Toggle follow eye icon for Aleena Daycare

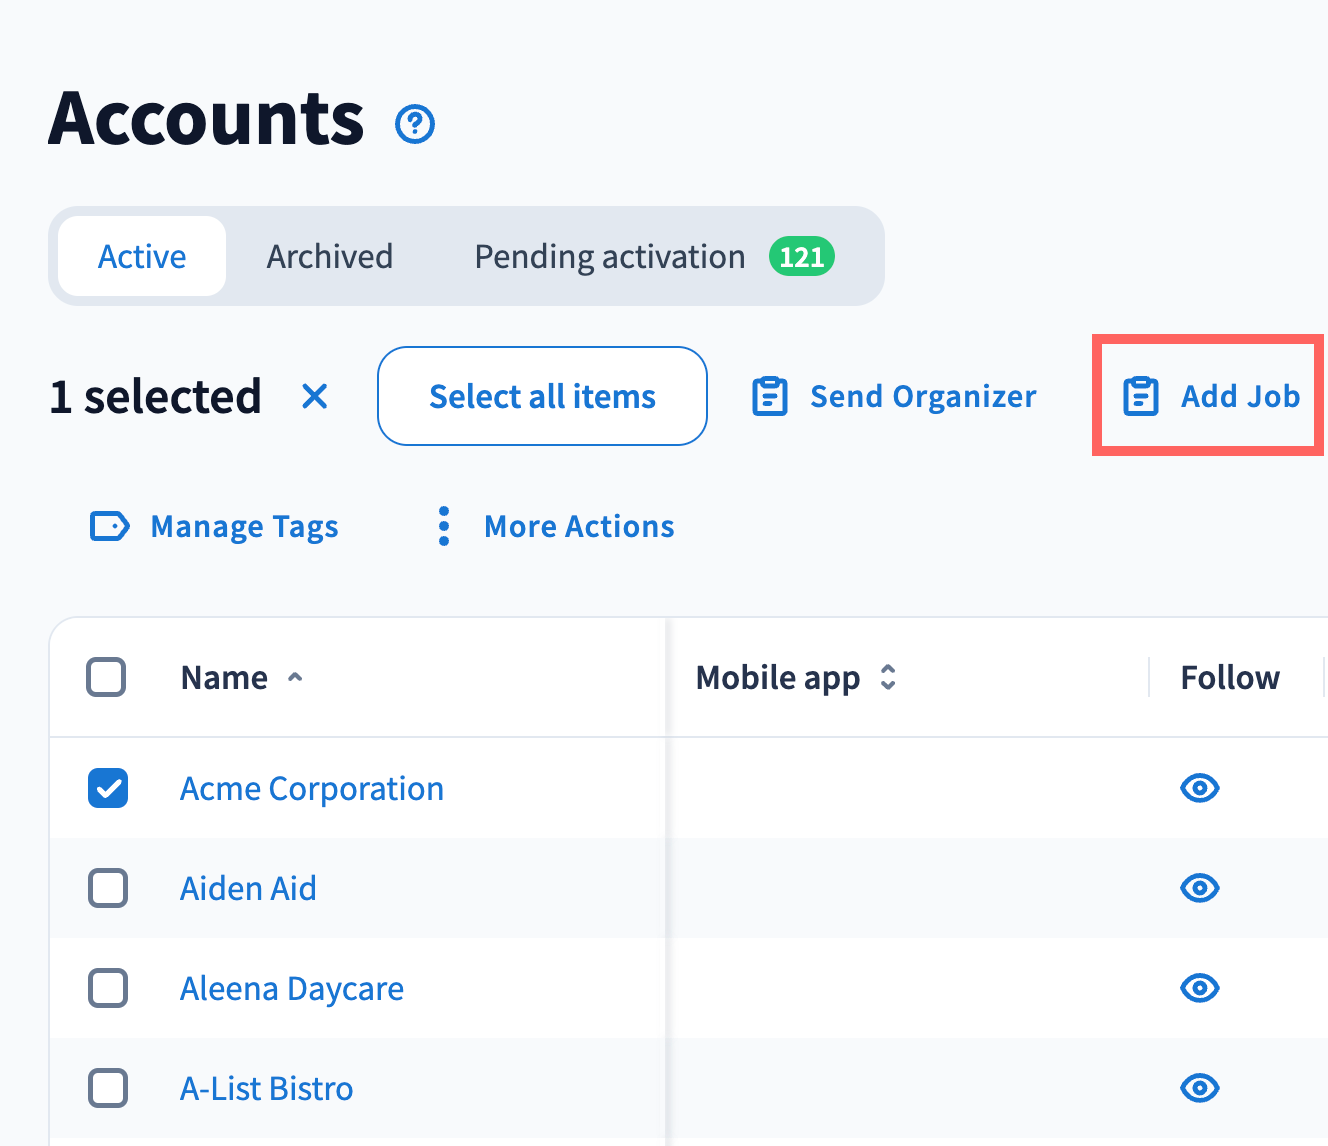pos(1199,988)
